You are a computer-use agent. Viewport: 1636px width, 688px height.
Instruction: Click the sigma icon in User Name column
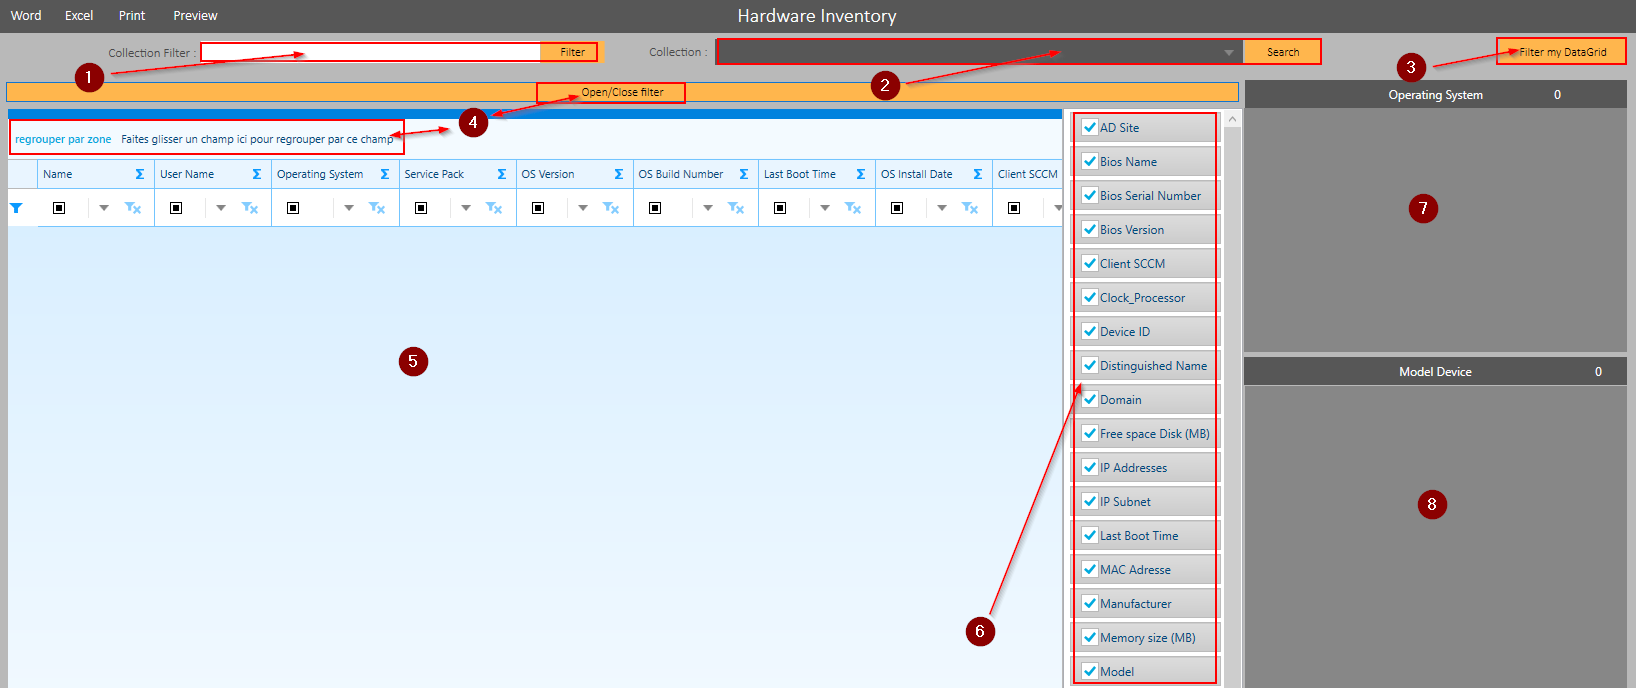tap(257, 174)
